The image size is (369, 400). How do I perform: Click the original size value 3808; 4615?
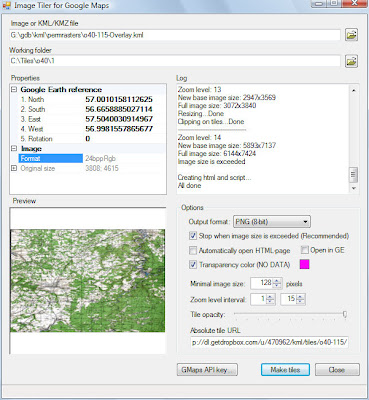pyautogui.click(x=102, y=168)
